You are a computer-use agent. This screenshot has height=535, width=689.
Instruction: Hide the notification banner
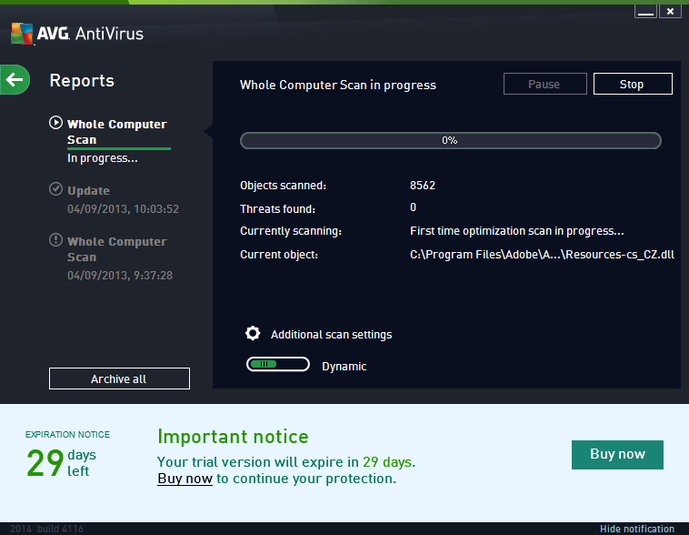point(637,529)
